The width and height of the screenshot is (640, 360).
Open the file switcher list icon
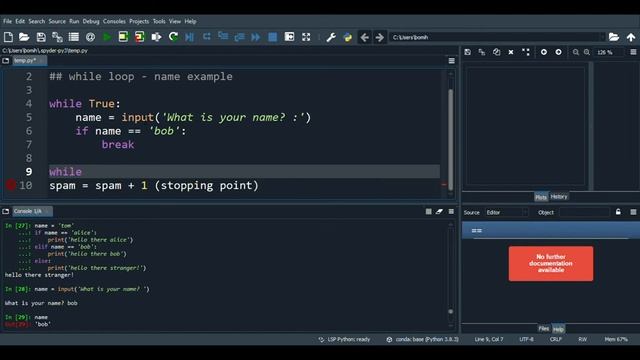[x=74, y=37]
